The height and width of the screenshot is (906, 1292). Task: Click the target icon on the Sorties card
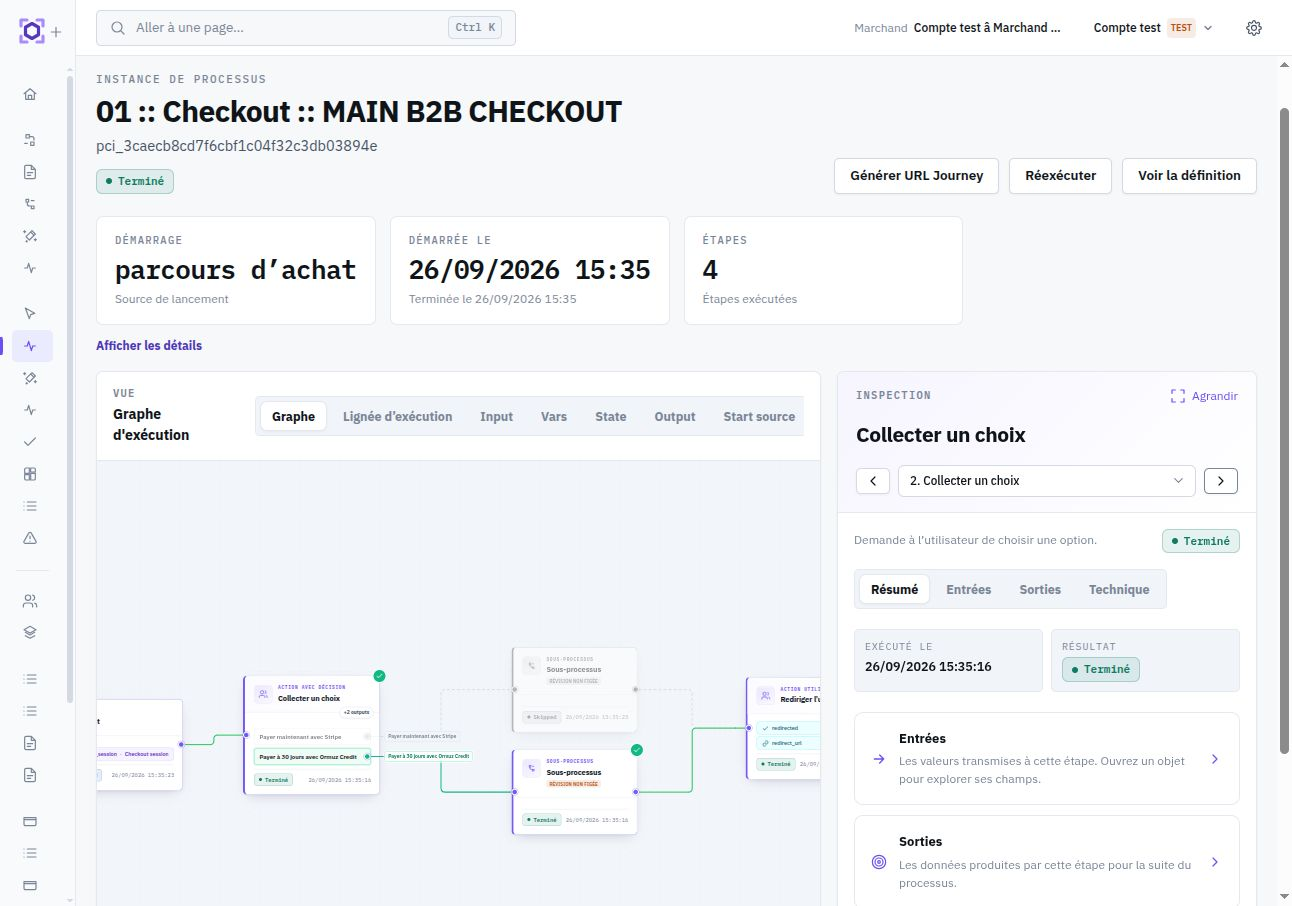point(879,862)
